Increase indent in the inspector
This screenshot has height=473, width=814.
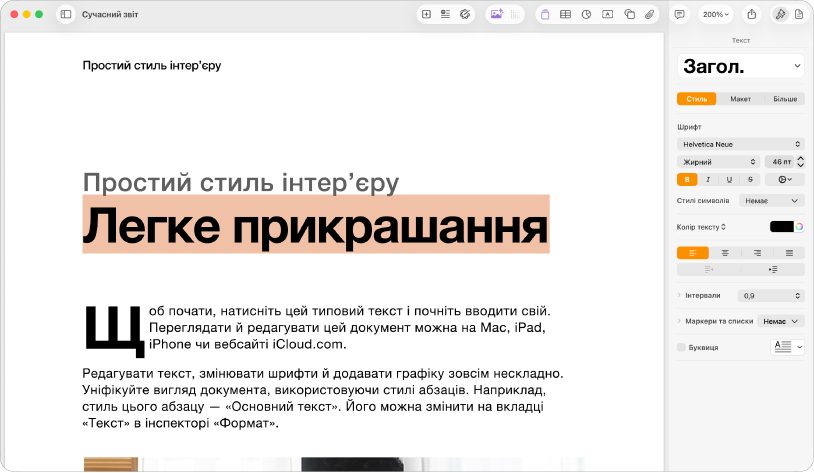click(773, 269)
